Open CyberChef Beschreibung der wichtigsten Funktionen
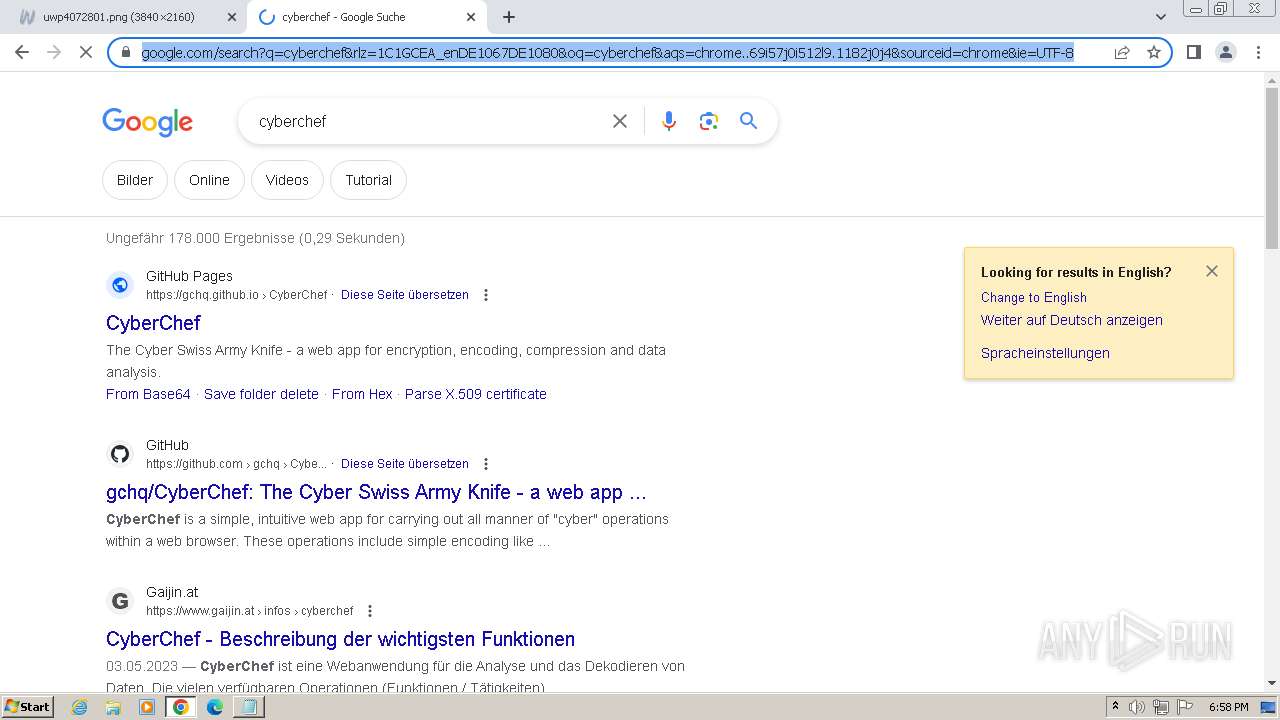This screenshot has width=1280, height=720. pos(340,639)
